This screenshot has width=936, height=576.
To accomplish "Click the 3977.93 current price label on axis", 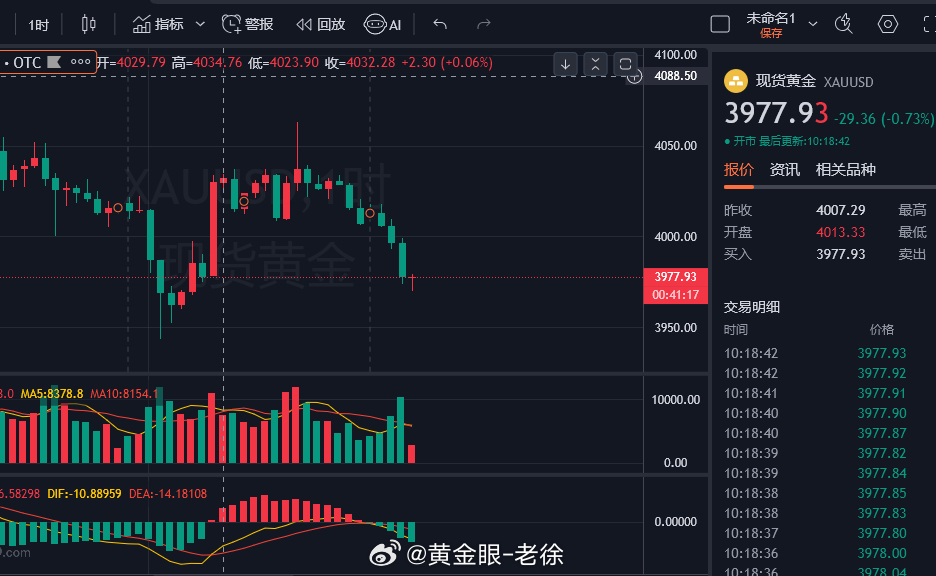I will (x=675, y=277).
